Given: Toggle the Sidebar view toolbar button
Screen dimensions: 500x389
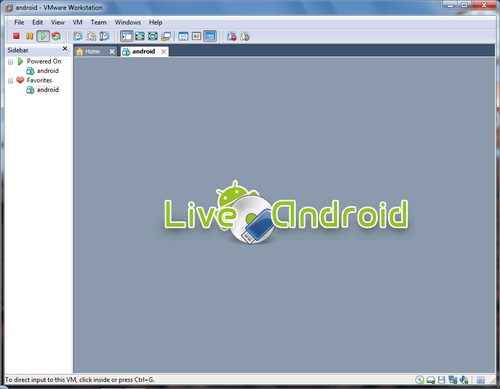Looking at the screenshot, I should [x=127, y=36].
